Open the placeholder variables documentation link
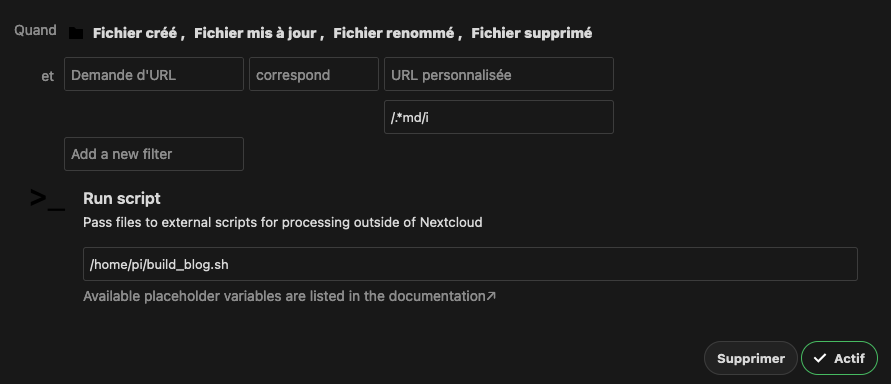This screenshot has width=891, height=384. point(289,296)
